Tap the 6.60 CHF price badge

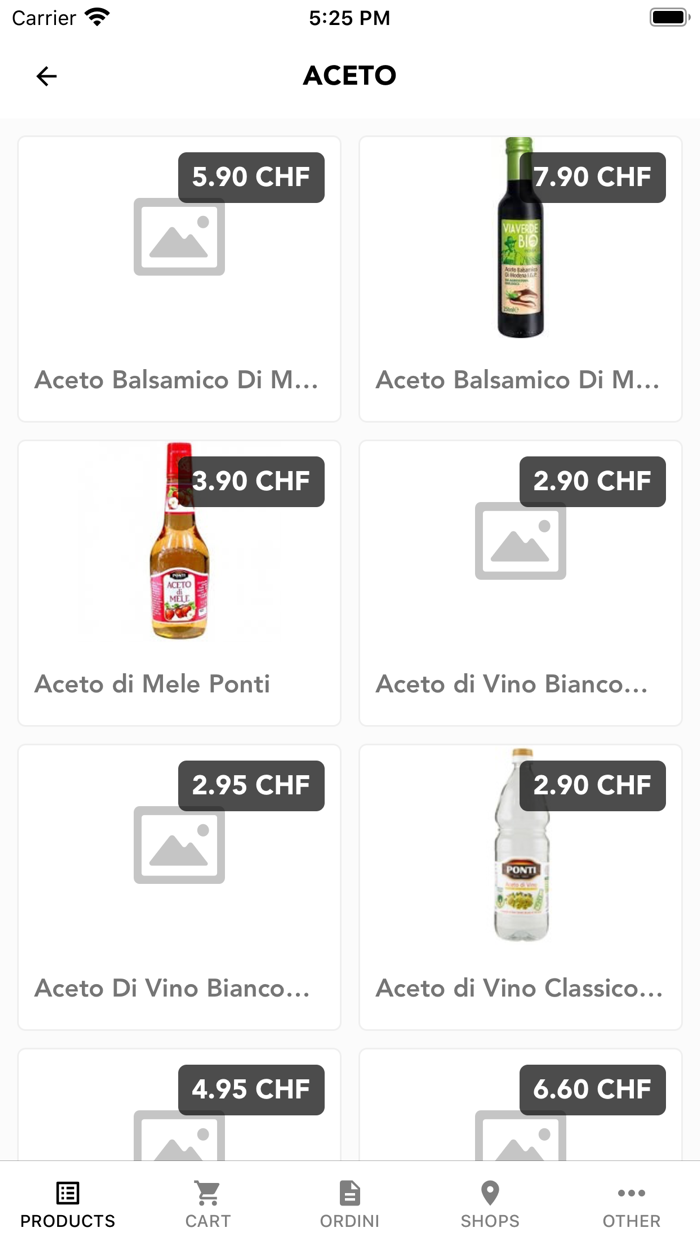(x=592, y=1090)
